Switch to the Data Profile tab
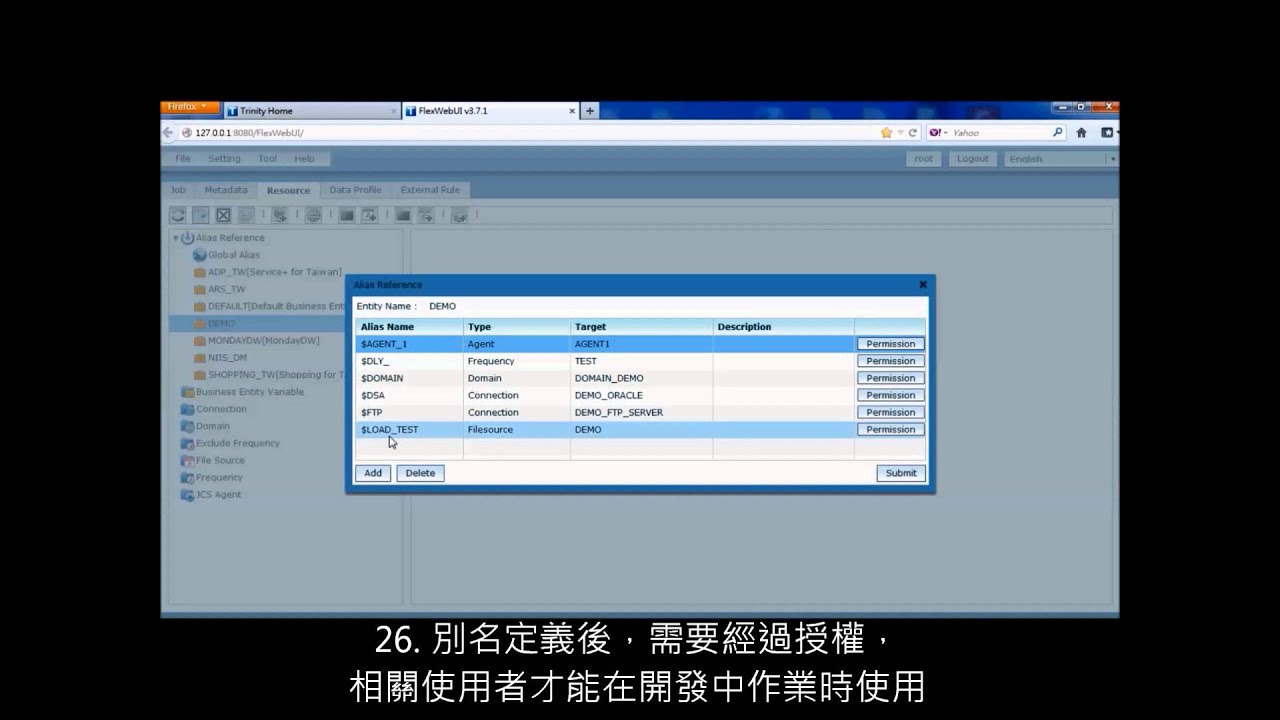This screenshot has height=720, width=1280. (x=355, y=190)
